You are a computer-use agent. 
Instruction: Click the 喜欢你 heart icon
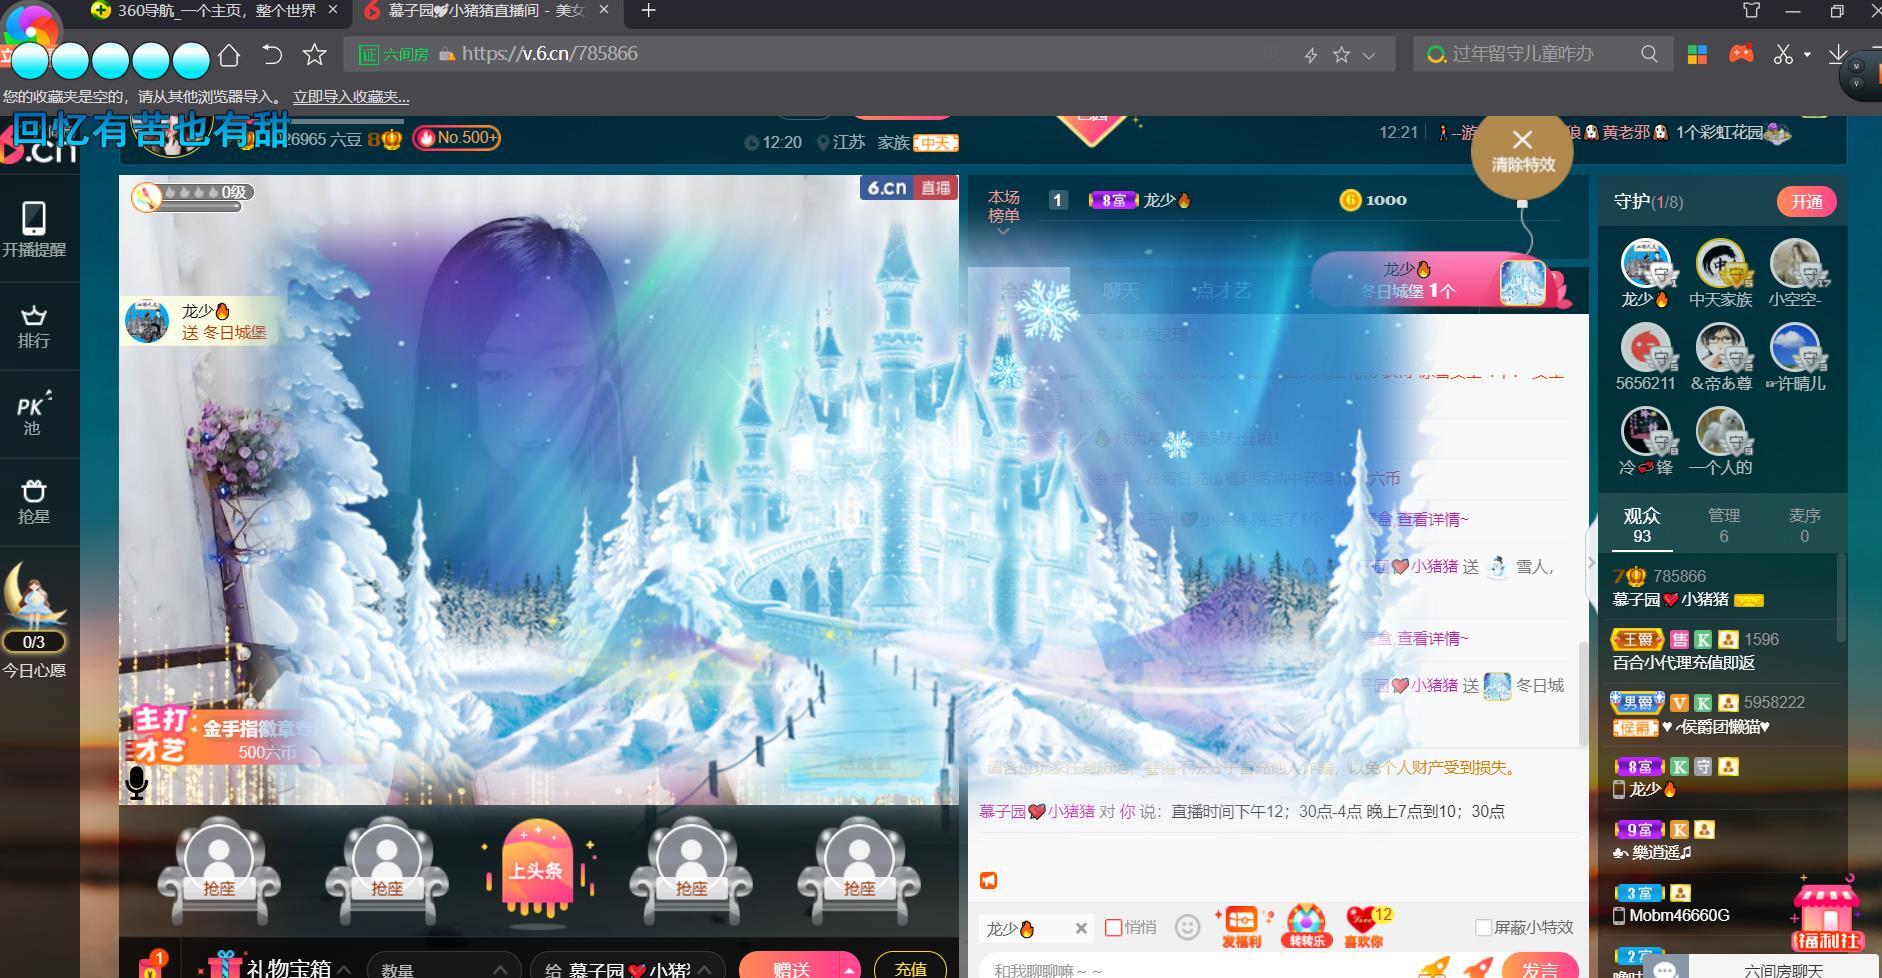pyautogui.click(x=1364, y=927)
